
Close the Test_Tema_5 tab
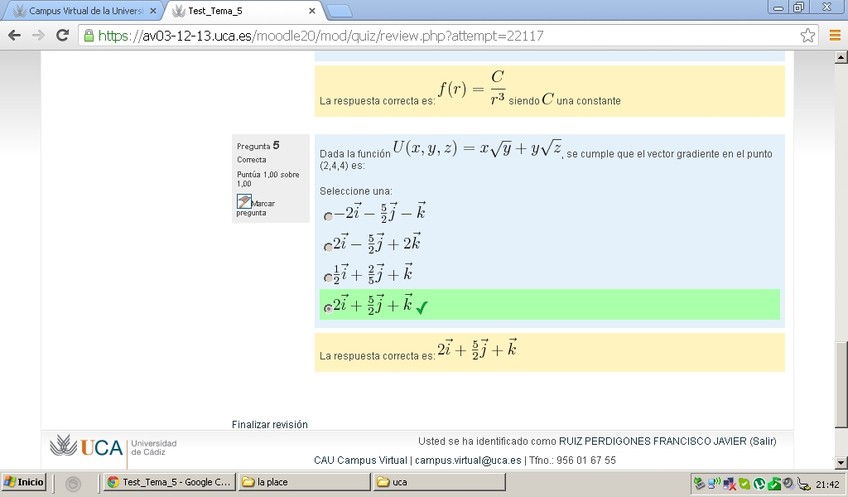[312, 11]
